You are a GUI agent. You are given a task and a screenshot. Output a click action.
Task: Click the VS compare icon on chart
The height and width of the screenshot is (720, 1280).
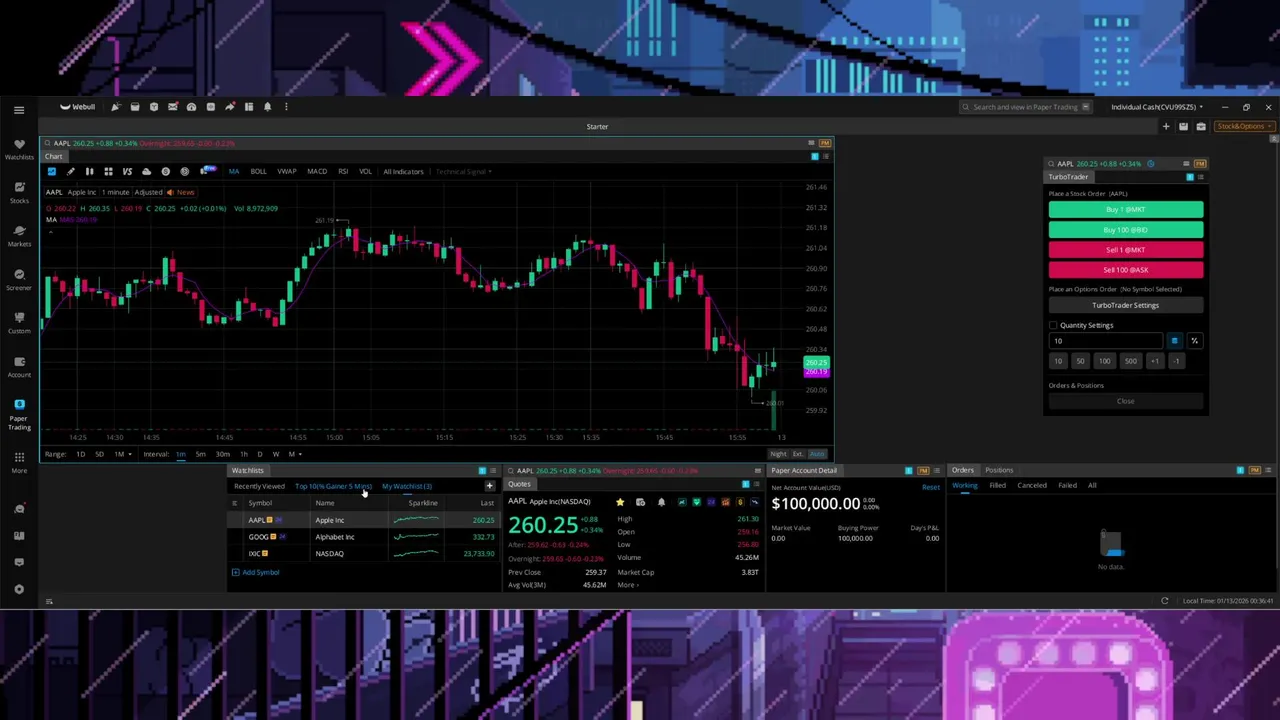(127, 172)
